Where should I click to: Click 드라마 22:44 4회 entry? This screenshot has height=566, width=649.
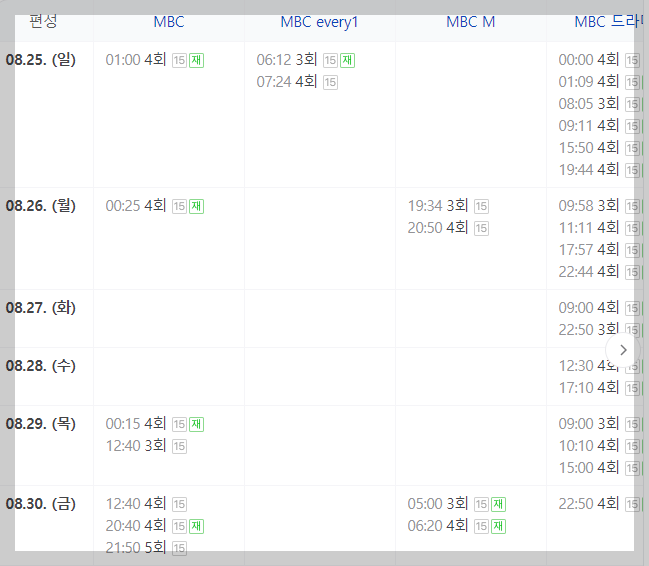(589, 272)
